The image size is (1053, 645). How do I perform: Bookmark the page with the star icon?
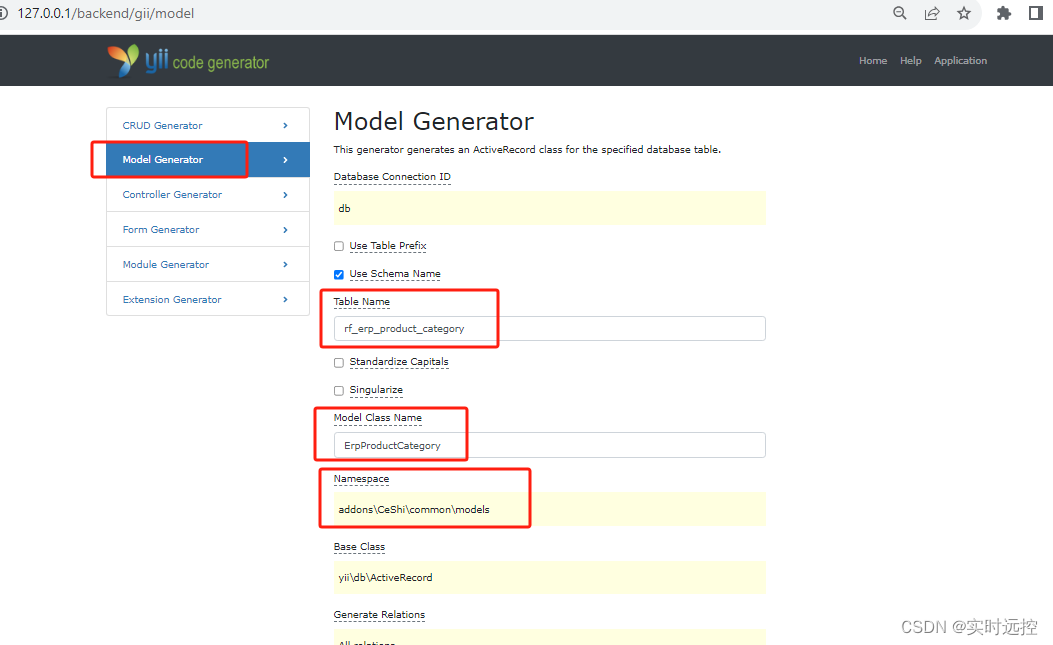coord(964,13)
